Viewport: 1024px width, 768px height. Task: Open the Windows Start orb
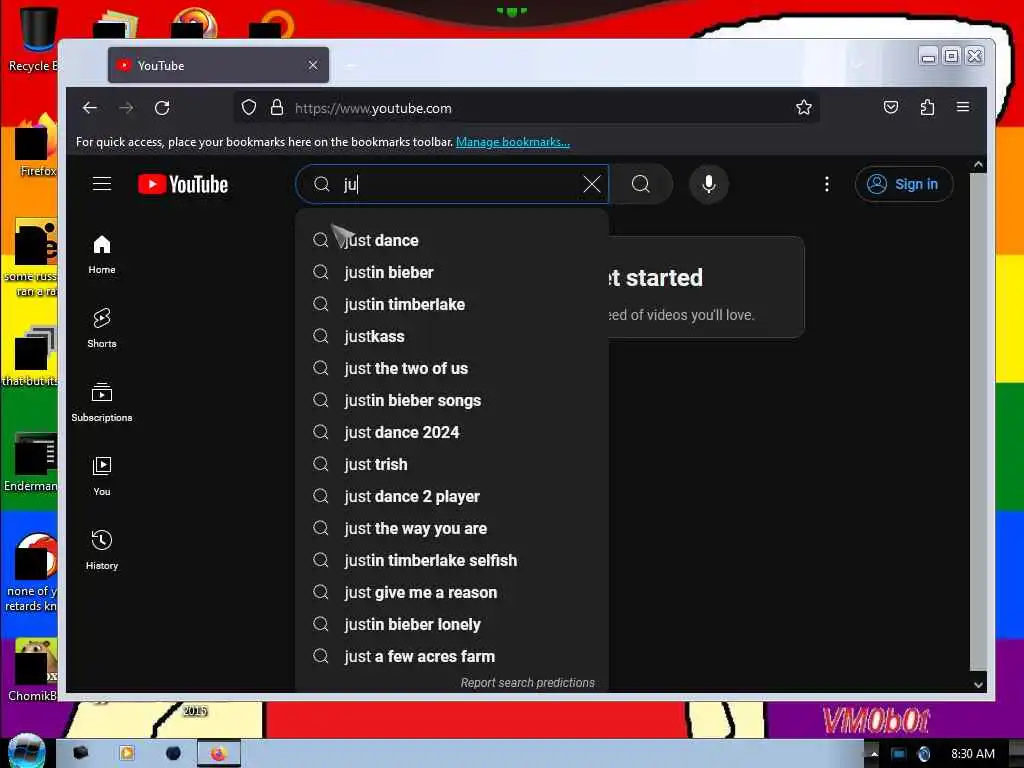[x=26, y=751]
